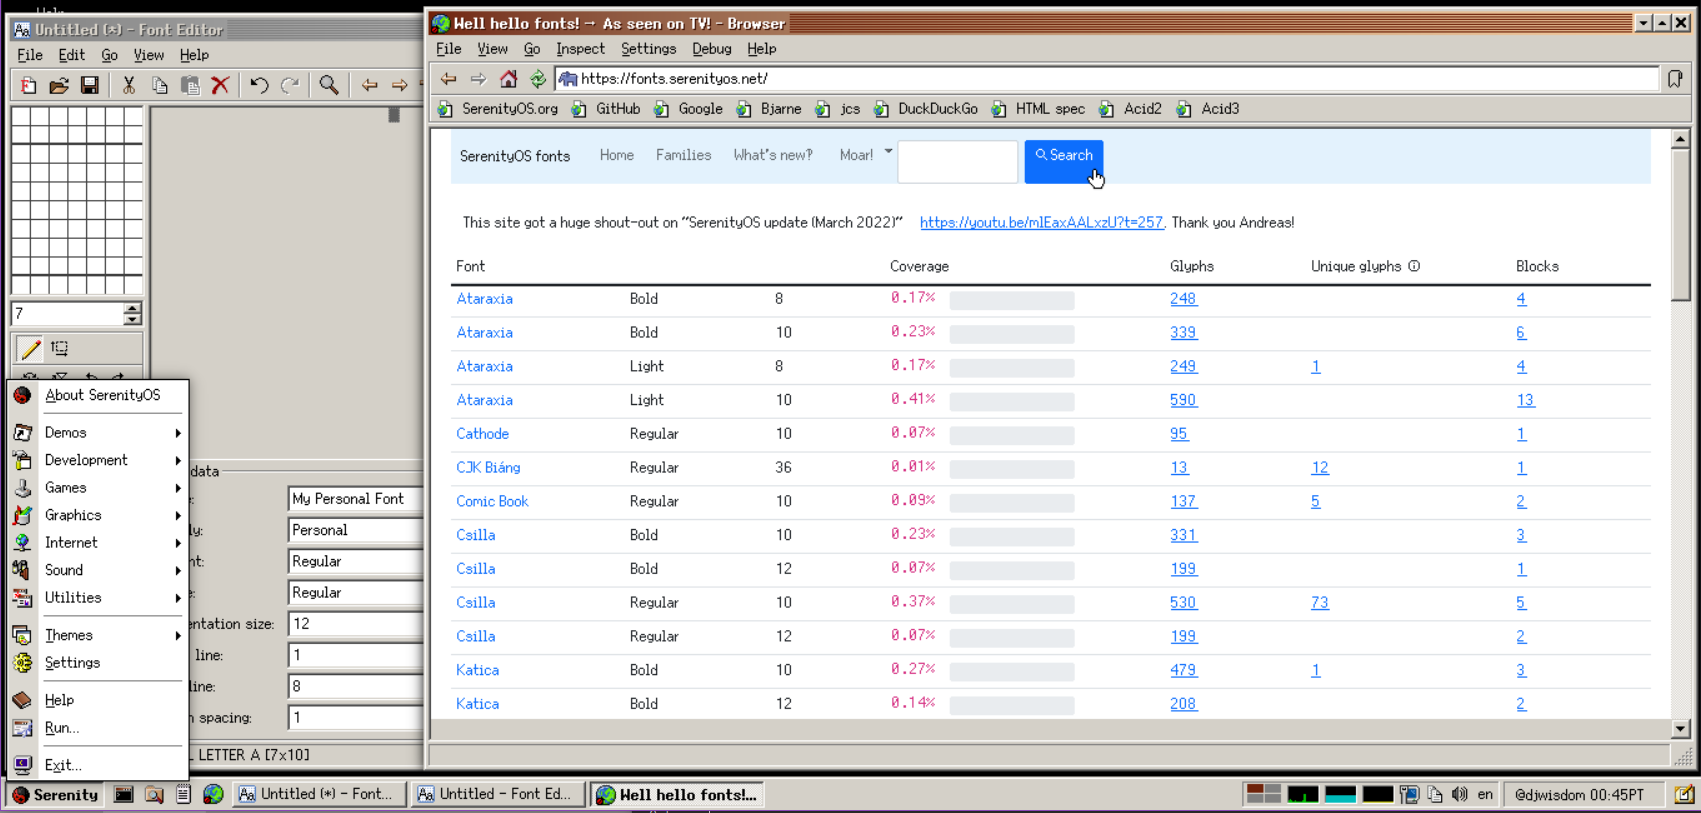Click Previous glyph left arrow in Font Editor
This screenshot has height=813, width=1701.
[x=369, y=85]
